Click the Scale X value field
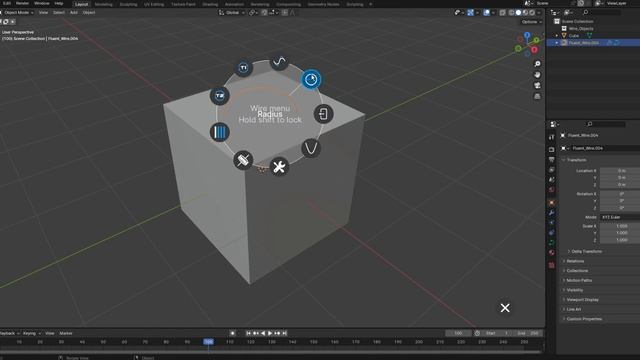This screenshot has height=360, width=640. click(620, 226)
